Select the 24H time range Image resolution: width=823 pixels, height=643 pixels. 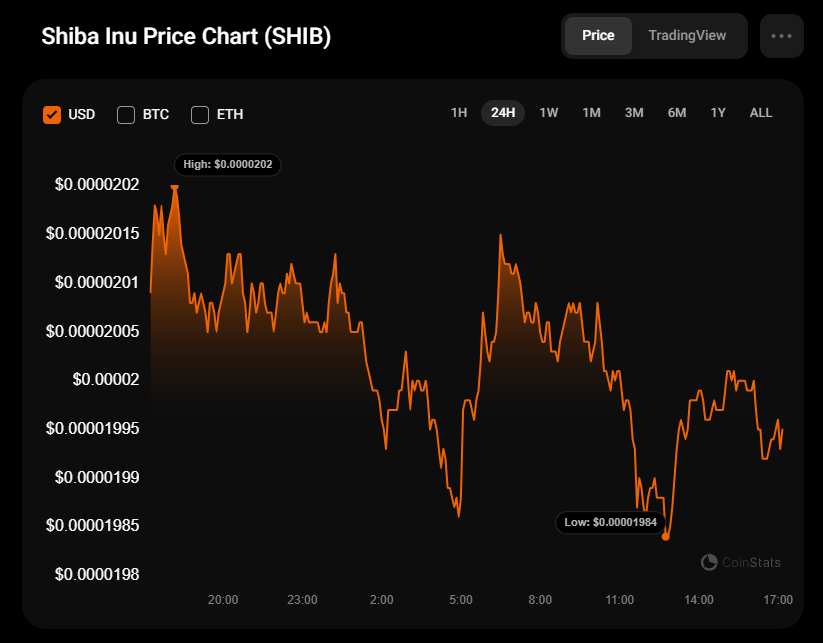click(503, 112)
